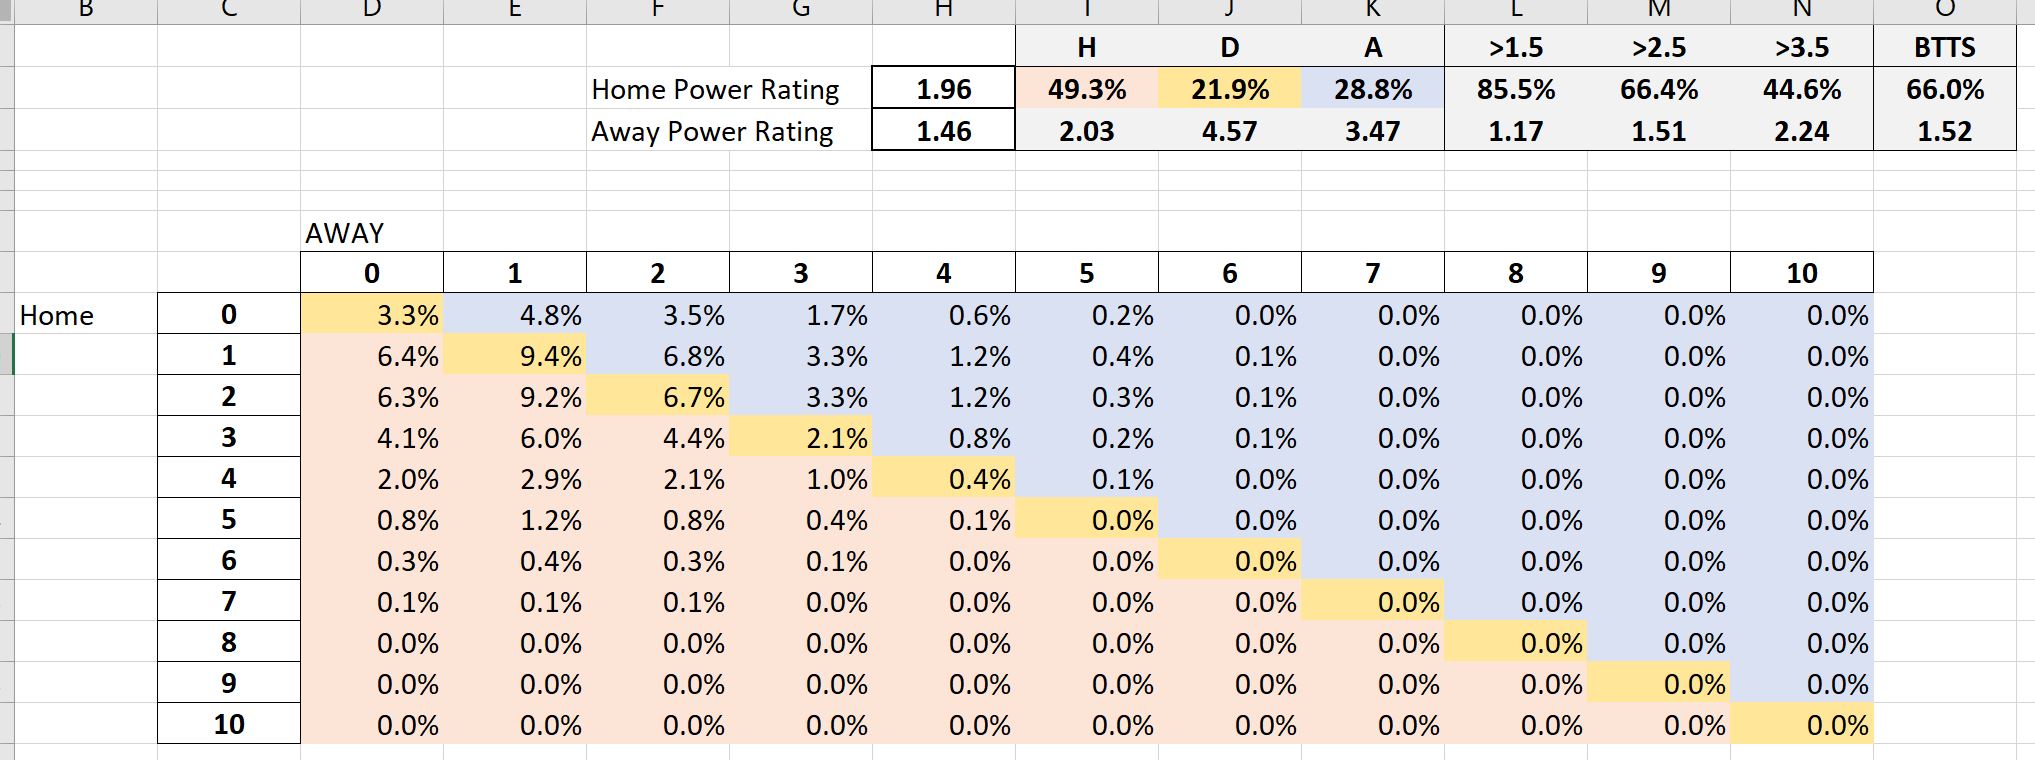Click the 1-1 scoreline cell showing 9.4%
The height and width of the screenshot is (760, 2035).
[x=515, y=356]
